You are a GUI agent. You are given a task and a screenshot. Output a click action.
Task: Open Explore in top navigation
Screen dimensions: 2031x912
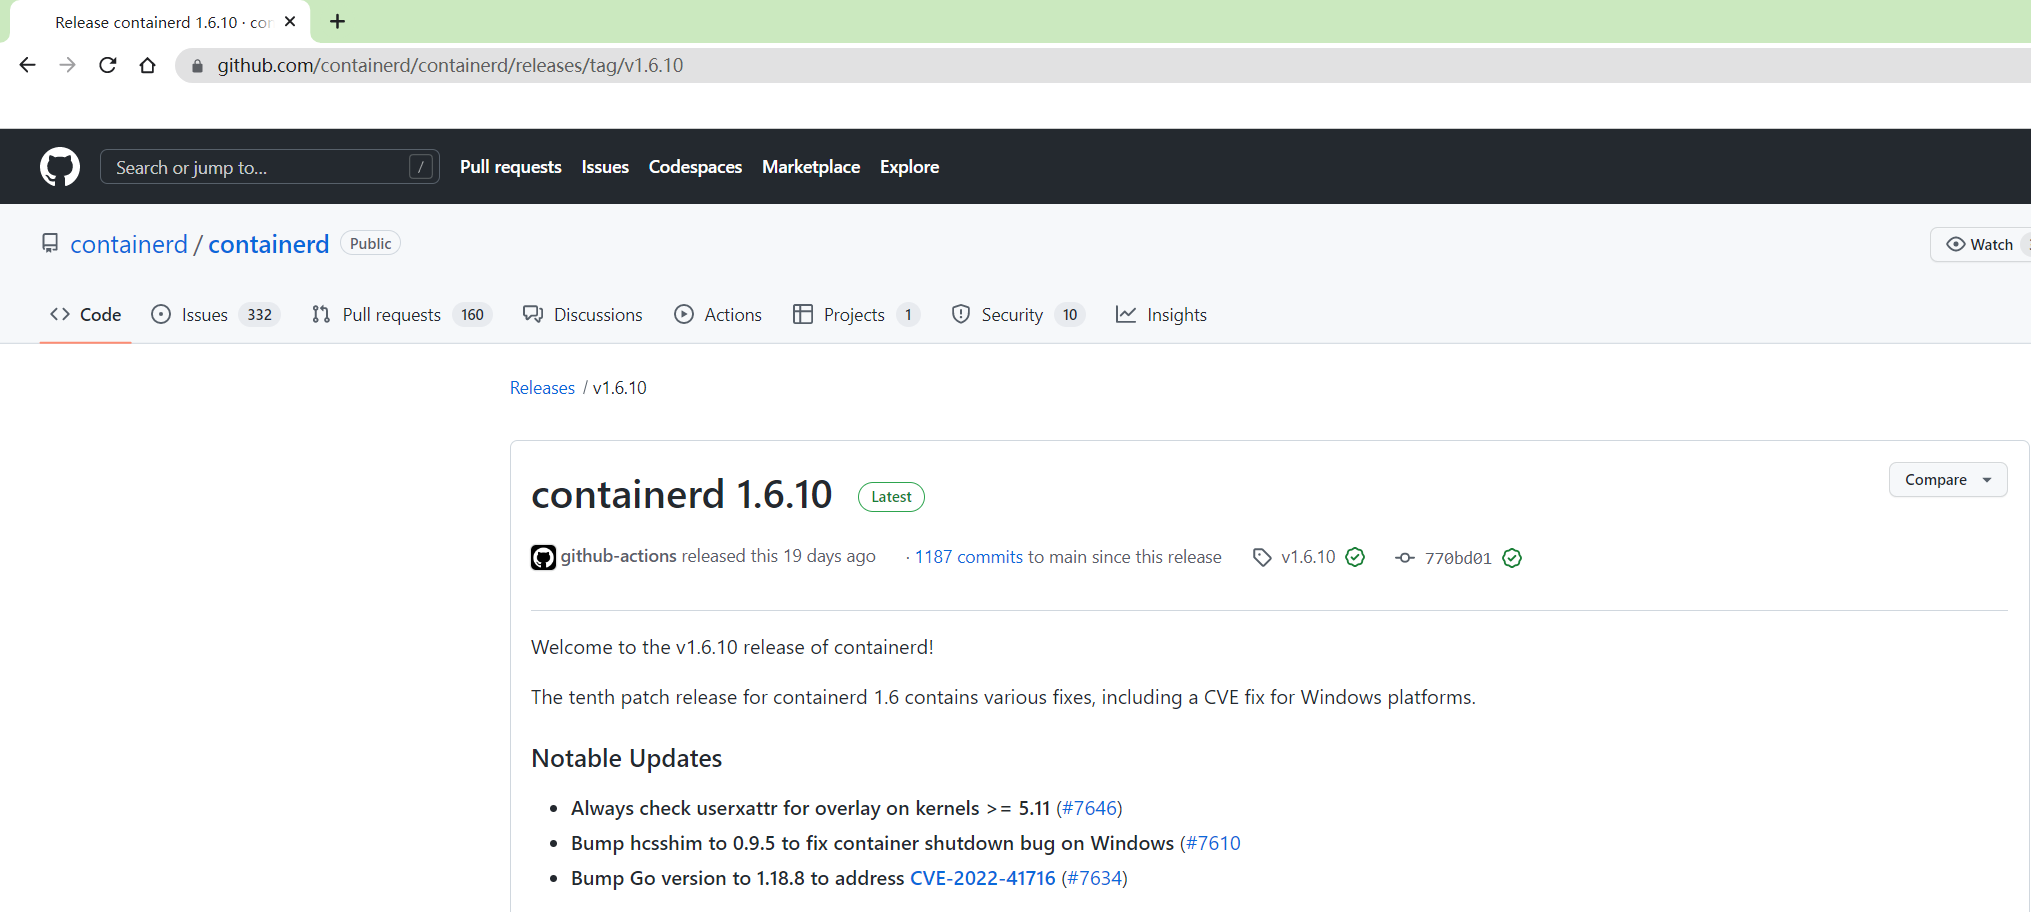tap(909, 167)
